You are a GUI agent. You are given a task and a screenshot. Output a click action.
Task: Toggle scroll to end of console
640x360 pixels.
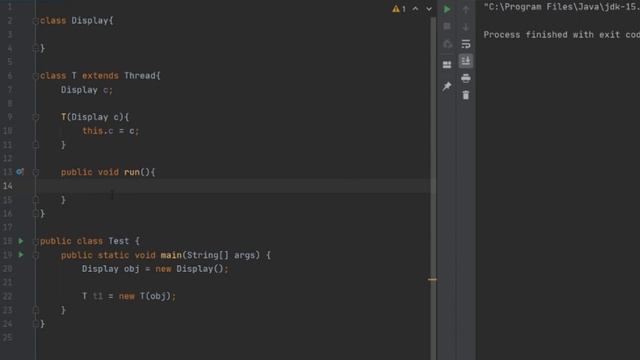(x=466, y=61)
